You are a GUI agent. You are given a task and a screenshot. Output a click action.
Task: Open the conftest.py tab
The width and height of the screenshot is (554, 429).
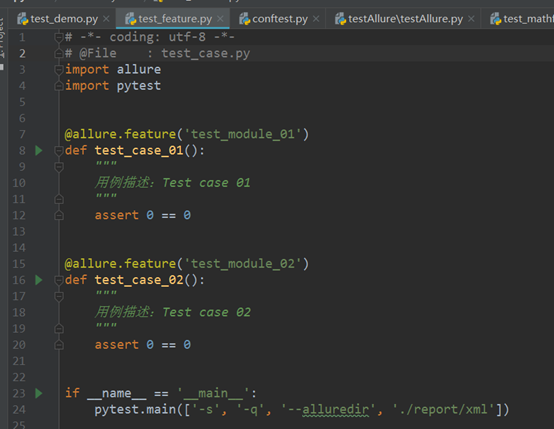(x=280, y=19)
